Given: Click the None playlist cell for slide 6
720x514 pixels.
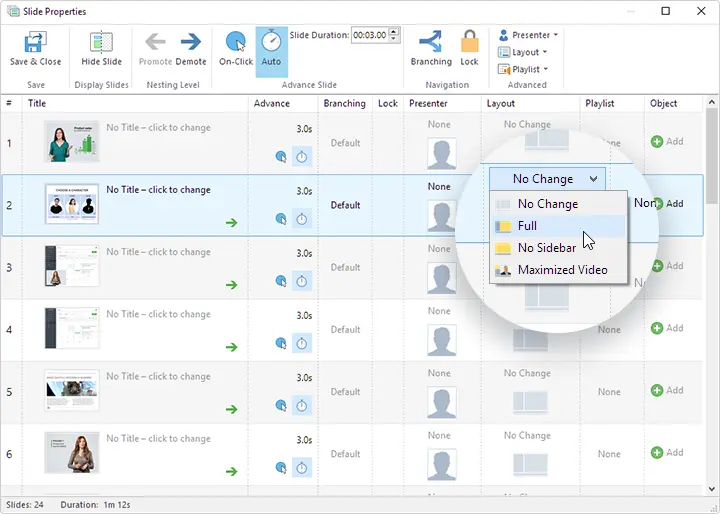Looking at the screenshot, I should (x=609, y=454).
